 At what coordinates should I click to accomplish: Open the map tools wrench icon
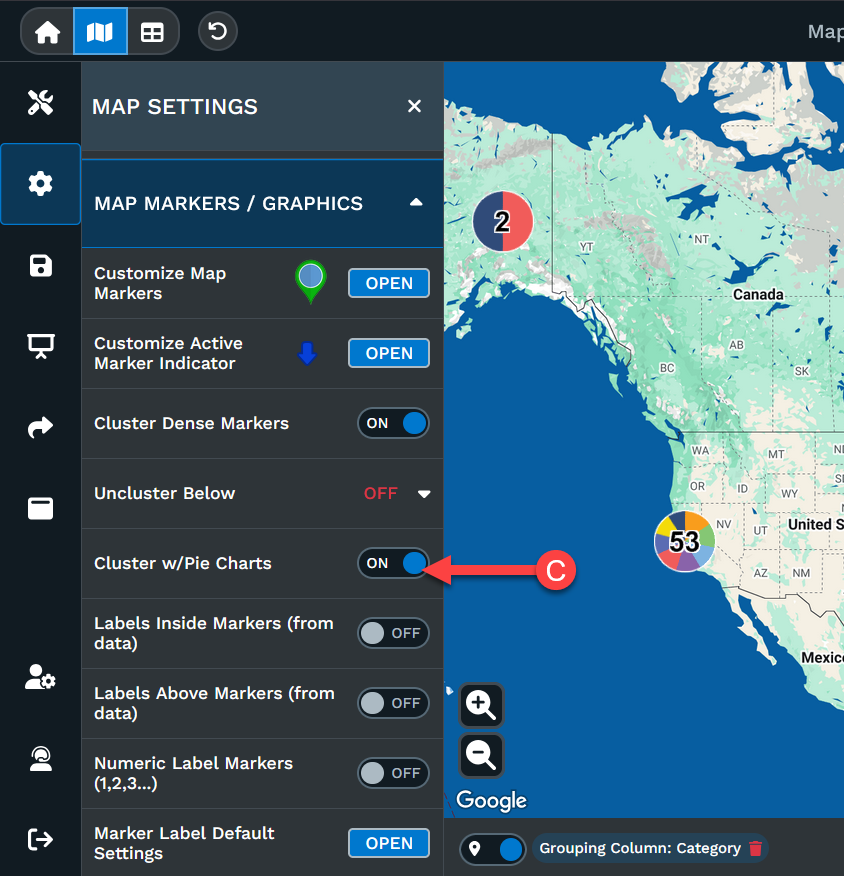40,102
